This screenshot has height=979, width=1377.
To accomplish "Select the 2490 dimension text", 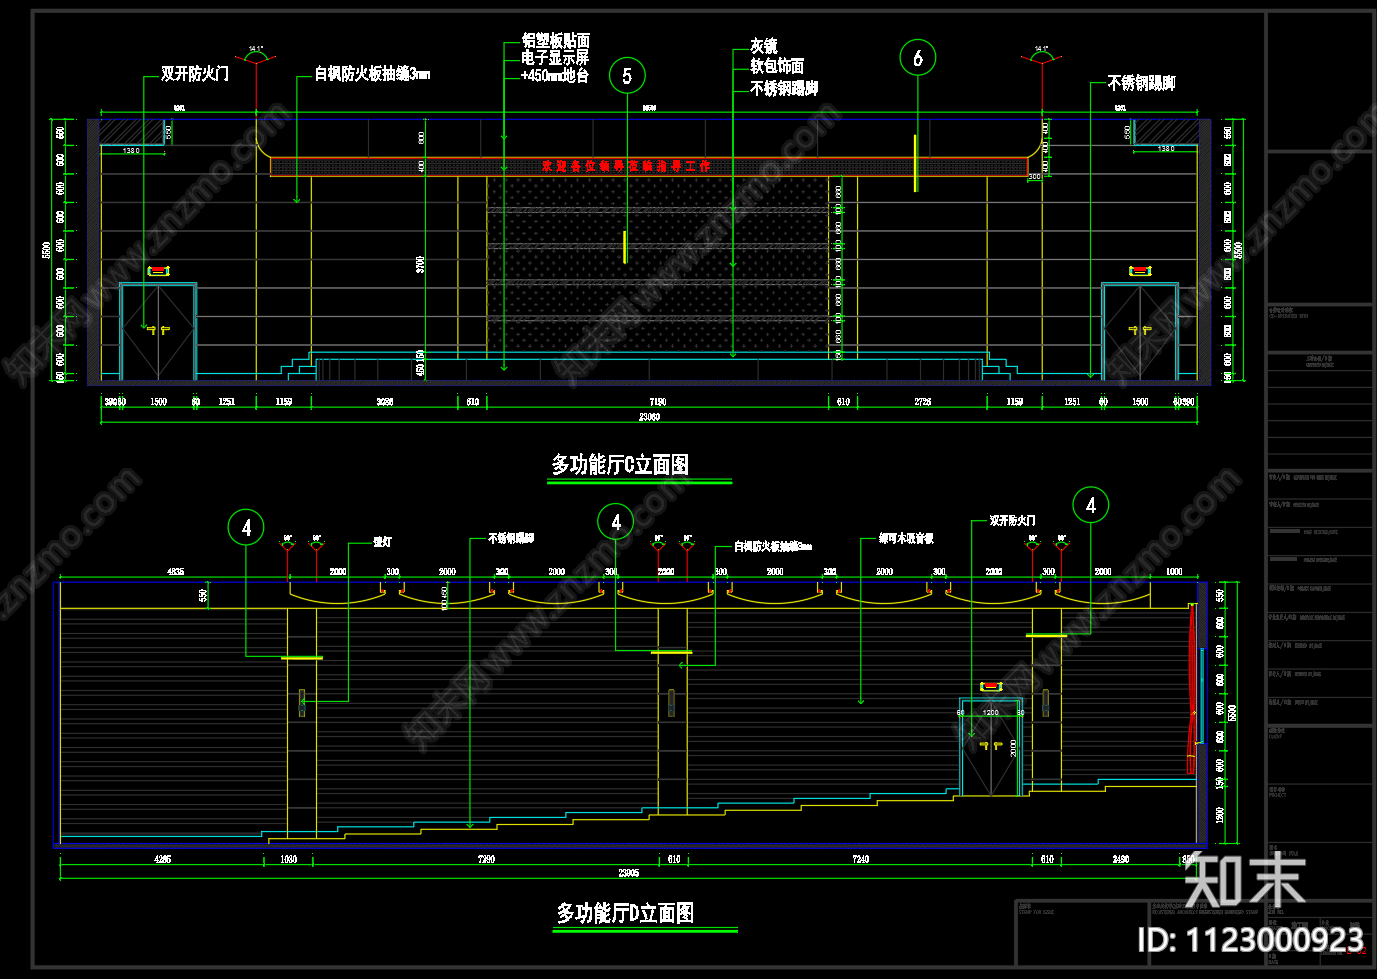I will (1121, 859).
